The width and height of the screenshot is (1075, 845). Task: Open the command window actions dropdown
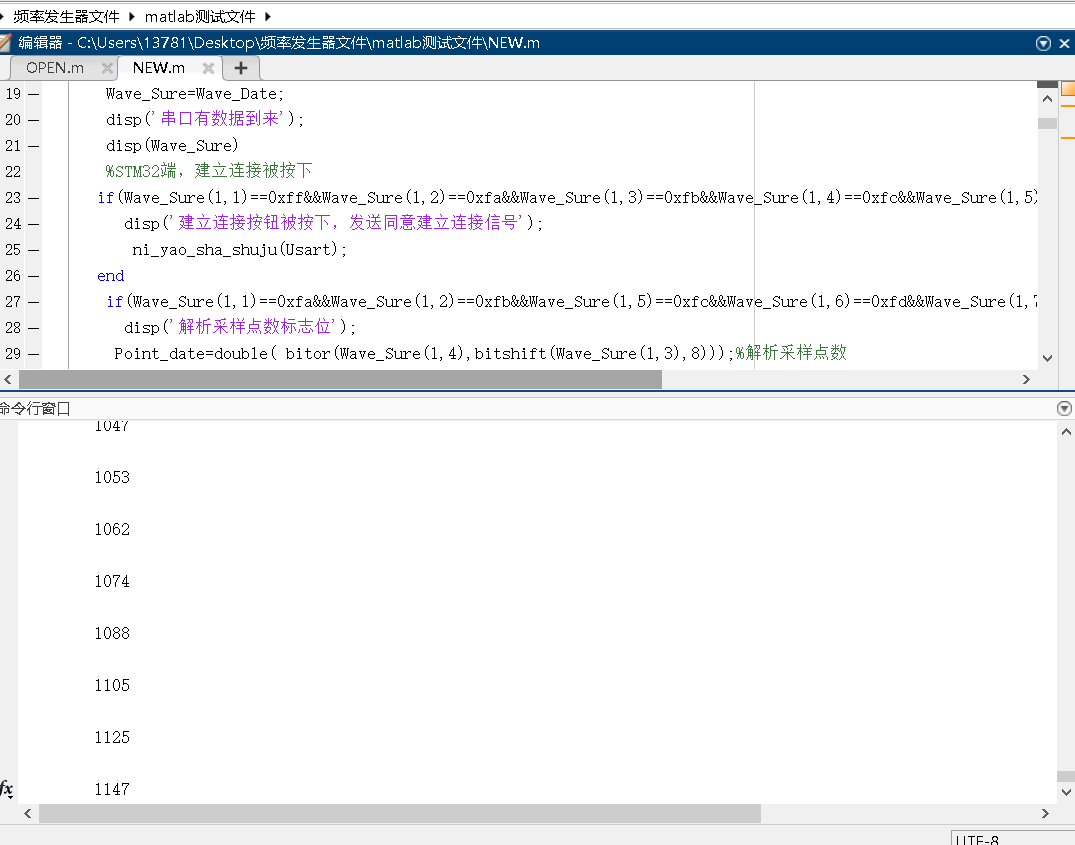click(x=1064, y=408)
